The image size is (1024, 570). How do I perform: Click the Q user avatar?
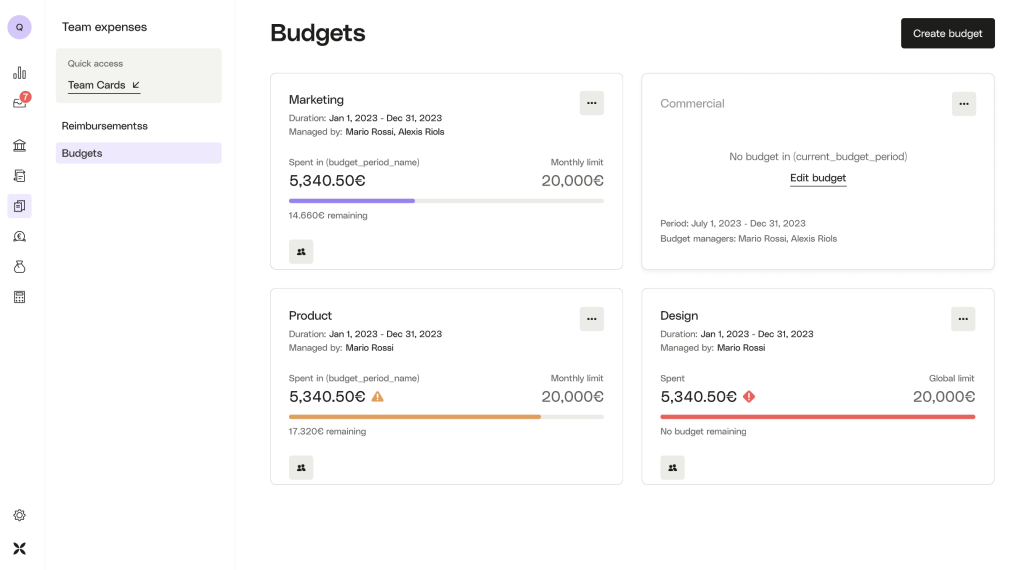pyautogui.click(x=19, y=27)
